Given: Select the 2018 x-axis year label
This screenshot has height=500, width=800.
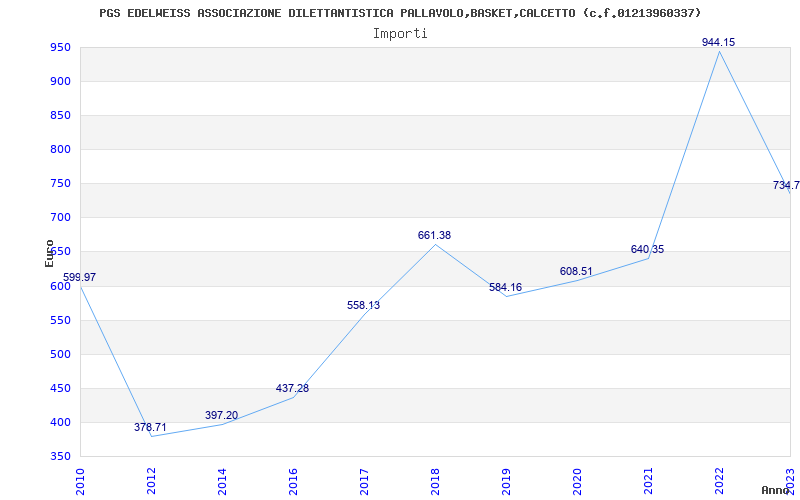Looking at the screenshot, I should click(x=435, y=482).
